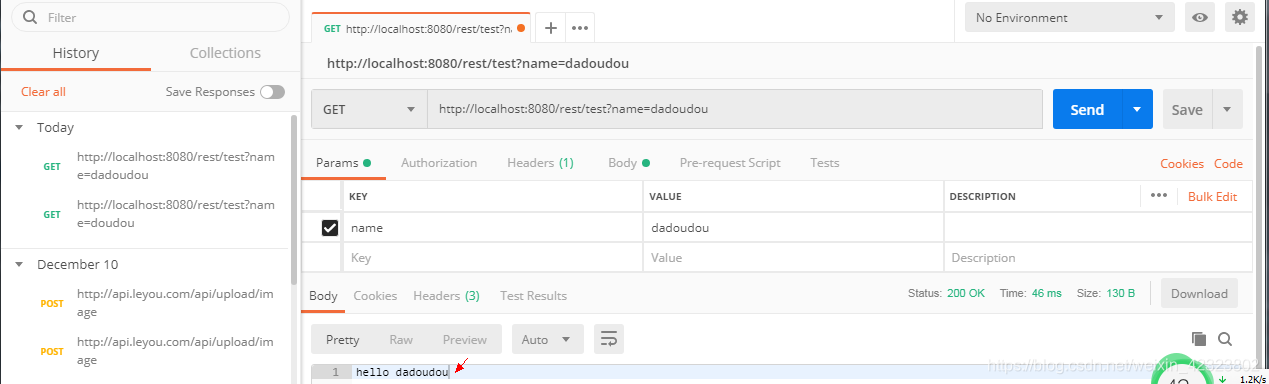Click the Send button

(1087, 109)
